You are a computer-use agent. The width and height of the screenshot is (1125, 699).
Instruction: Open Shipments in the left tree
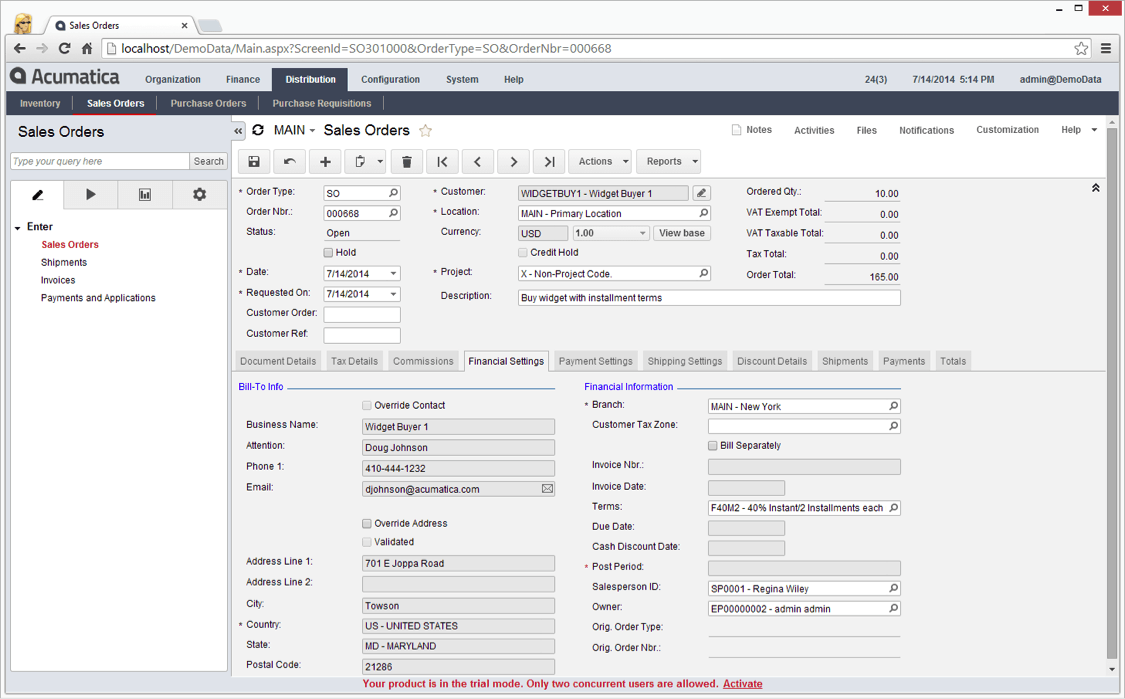(64, 263)
